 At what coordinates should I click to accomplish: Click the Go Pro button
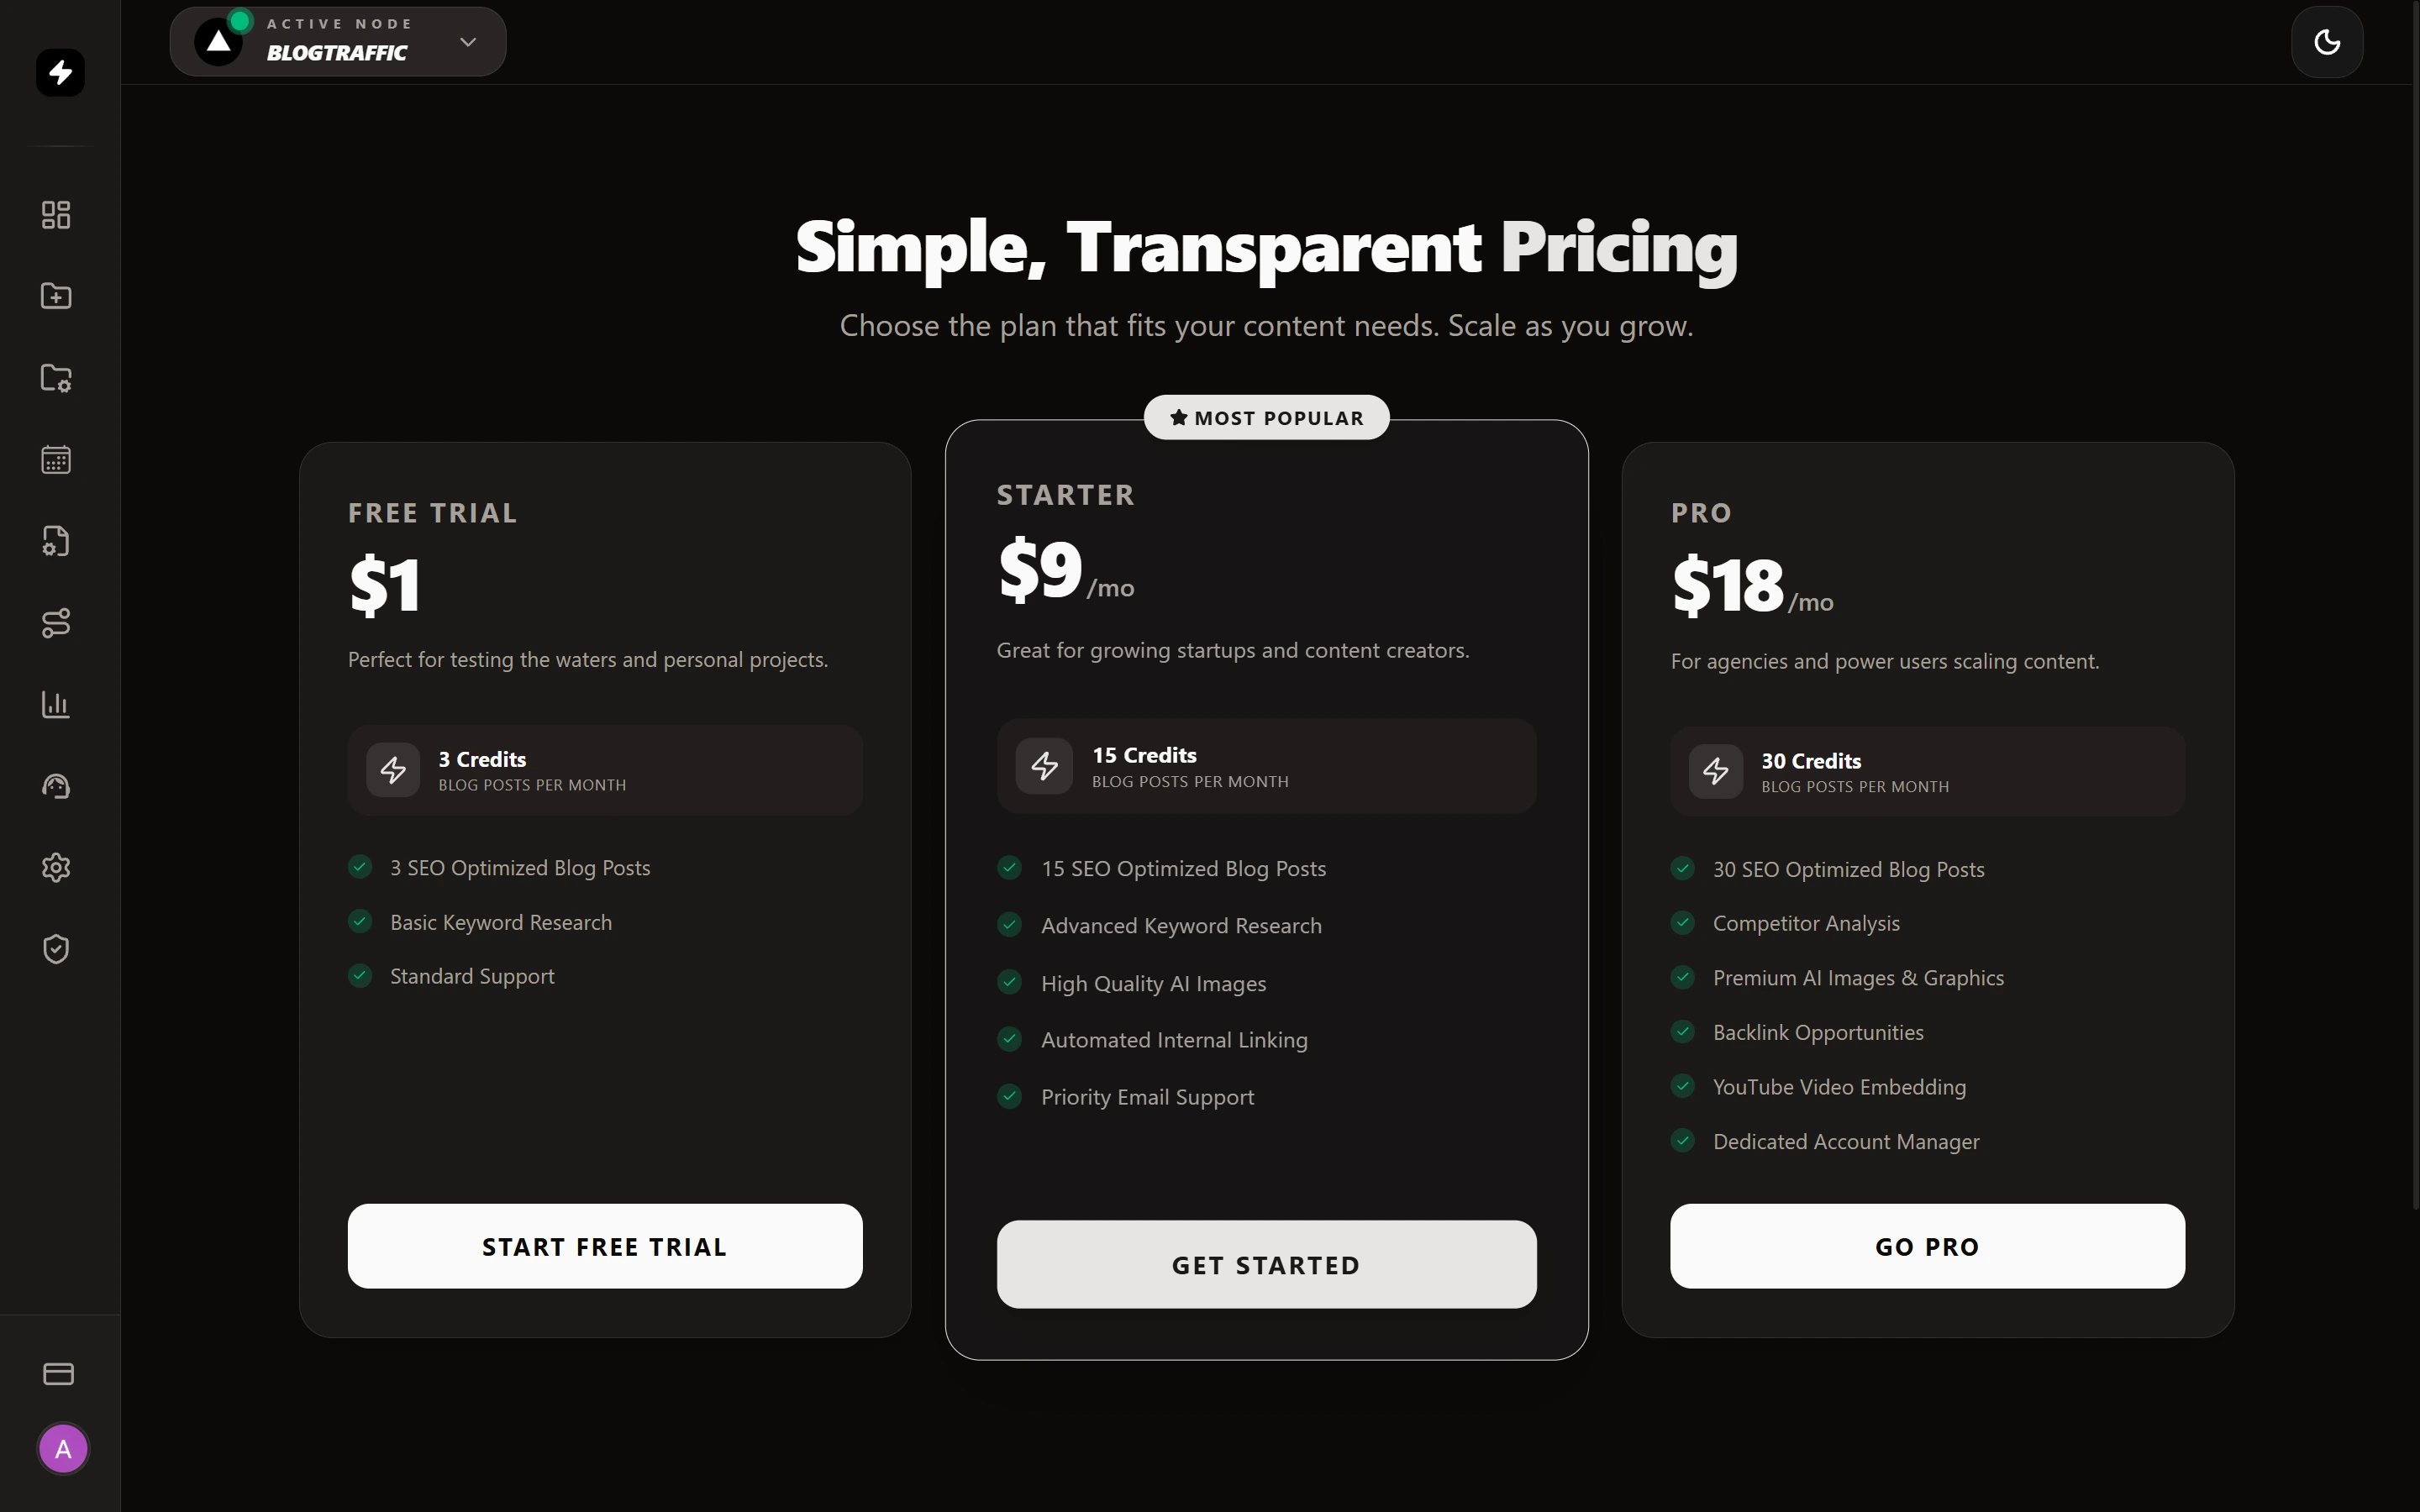pyautogui.click(x=1926, y=1245)
